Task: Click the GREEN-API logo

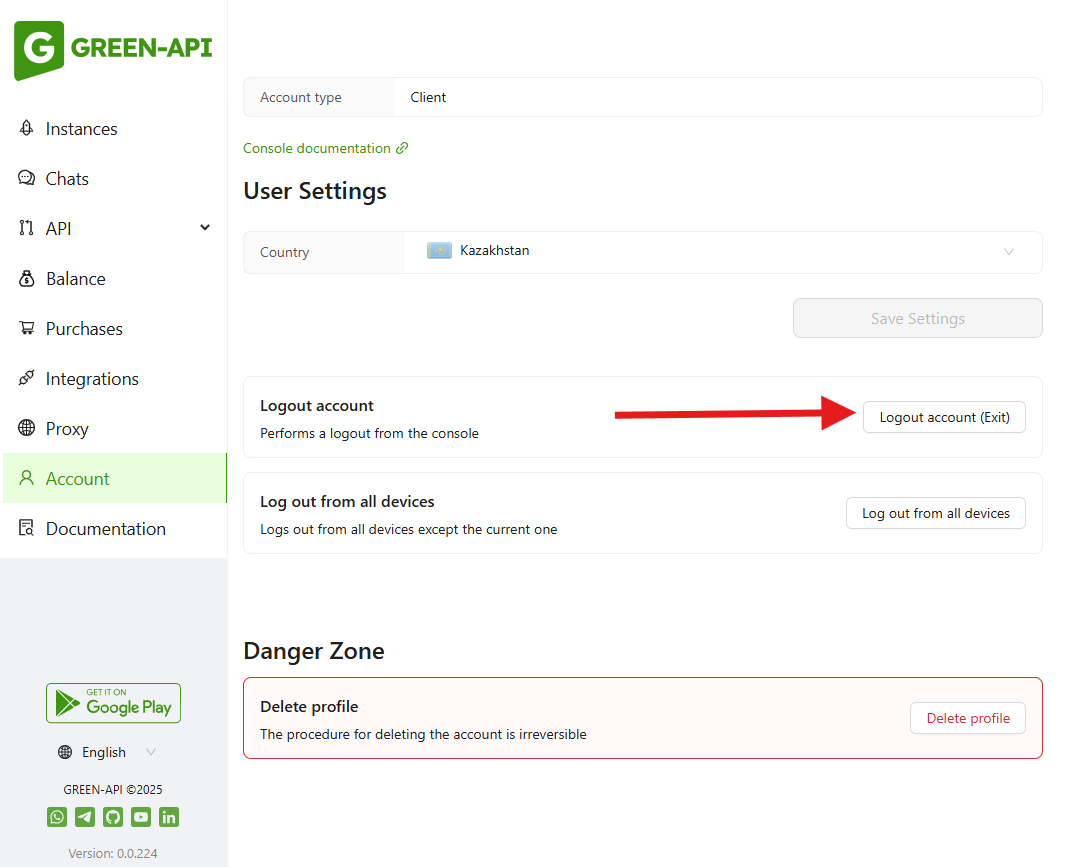Action: [x=113, y=49]
